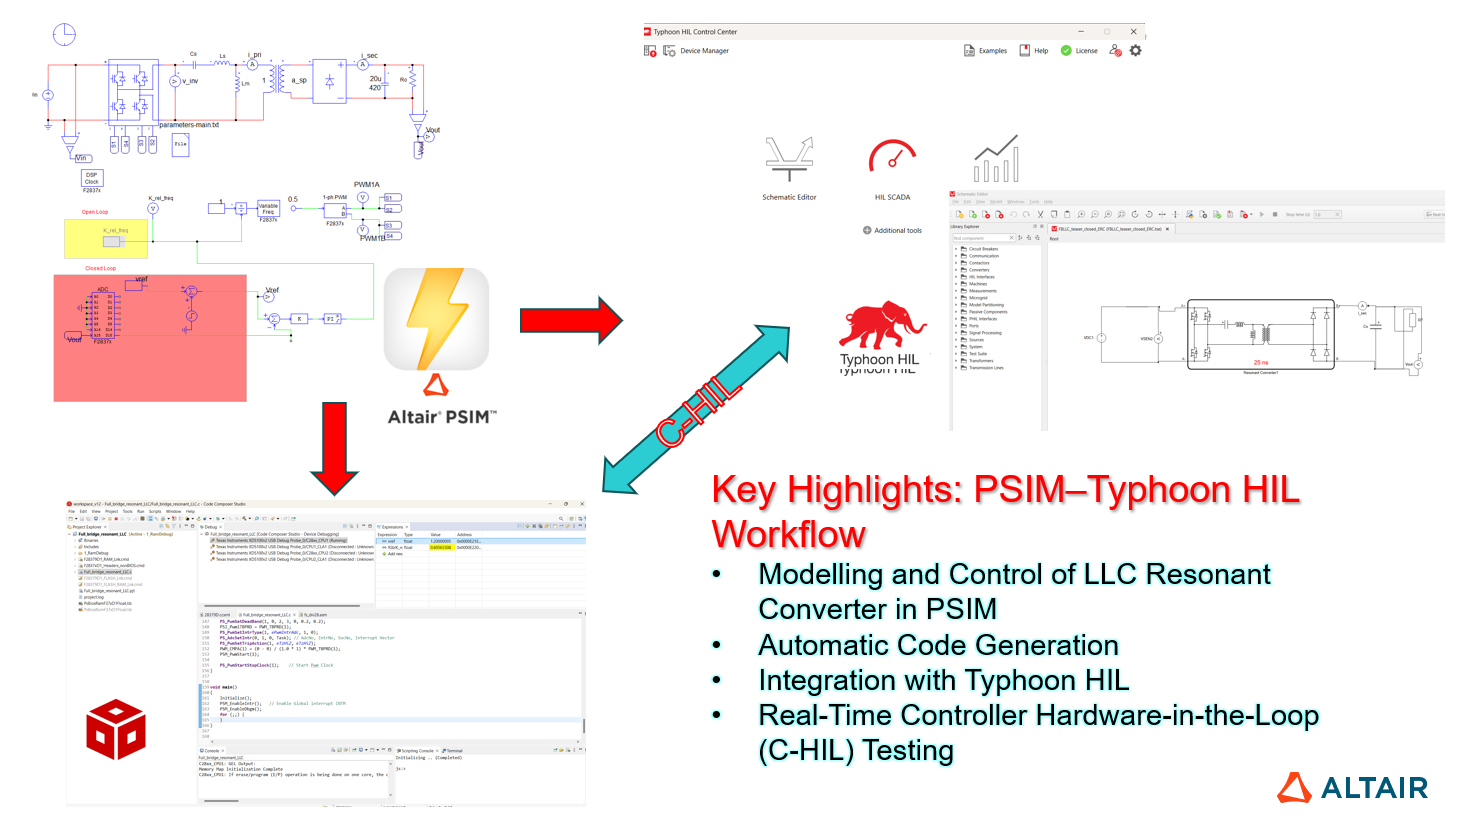Click the Stop time input in Schematic Editor
The image size is (1473, 822).
click(1327, 214)
